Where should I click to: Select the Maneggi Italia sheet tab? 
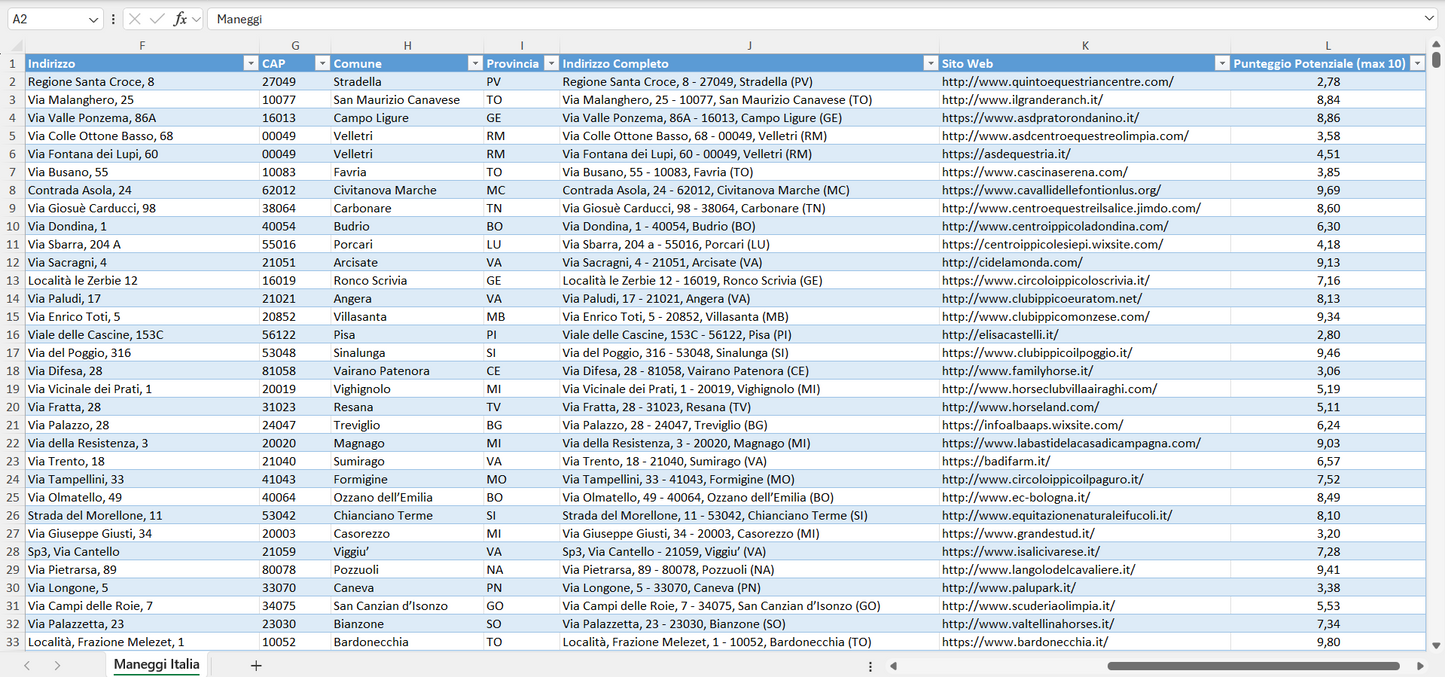155,664
